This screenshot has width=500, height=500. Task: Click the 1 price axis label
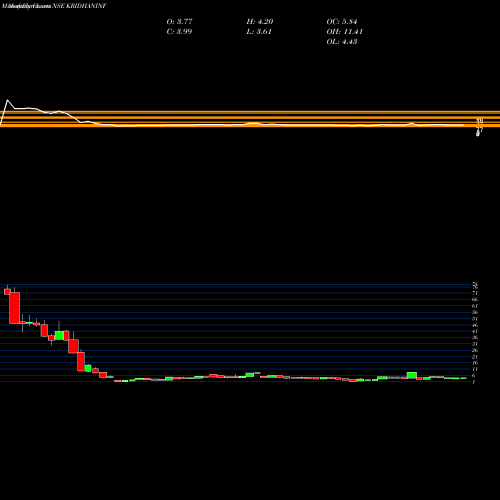(474, 382)
